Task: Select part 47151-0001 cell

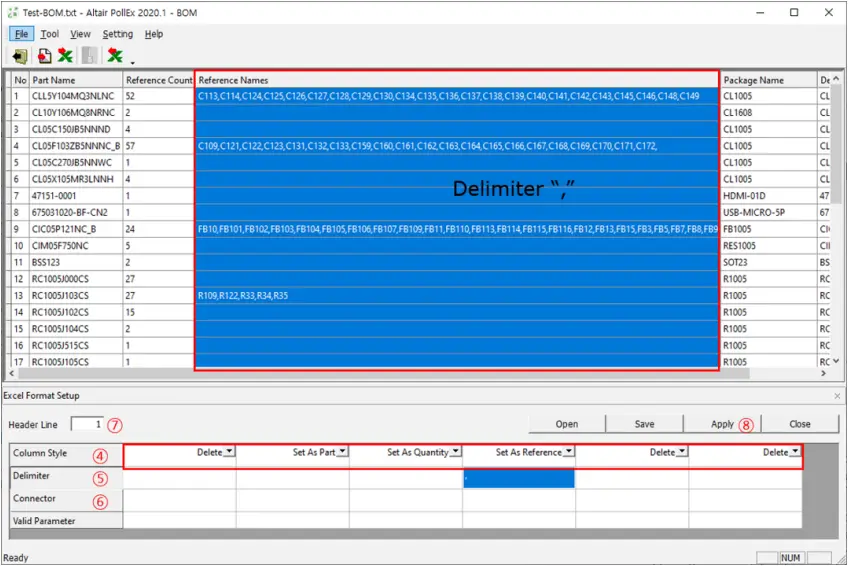Action: pos(76,196)
